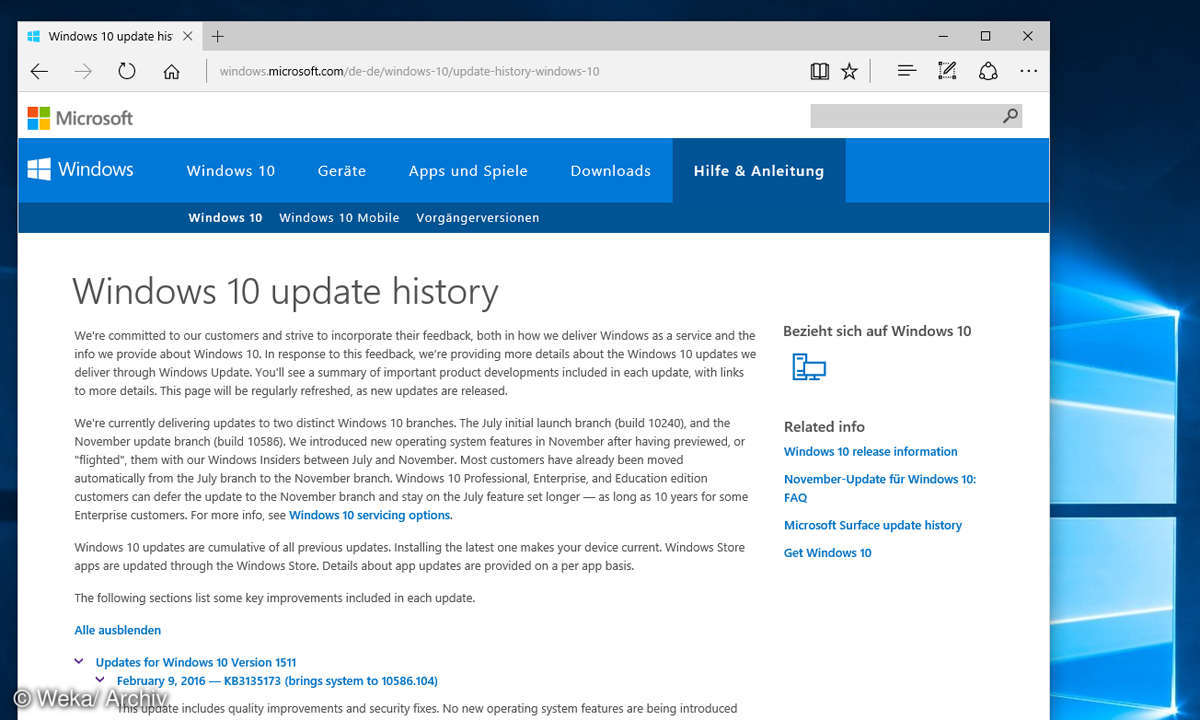This screenshot has height=720, width=1200.
Task: Click the Get Windows 10 link
Action: [x=828, y=553]
